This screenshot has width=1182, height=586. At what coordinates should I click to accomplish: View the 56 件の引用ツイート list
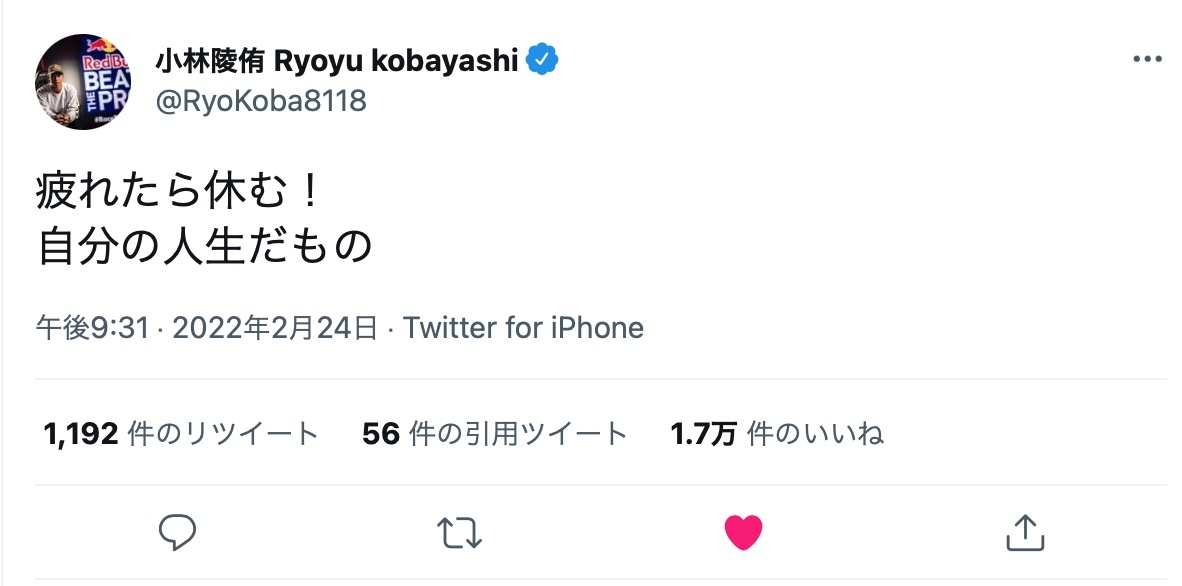pos(494,434)
